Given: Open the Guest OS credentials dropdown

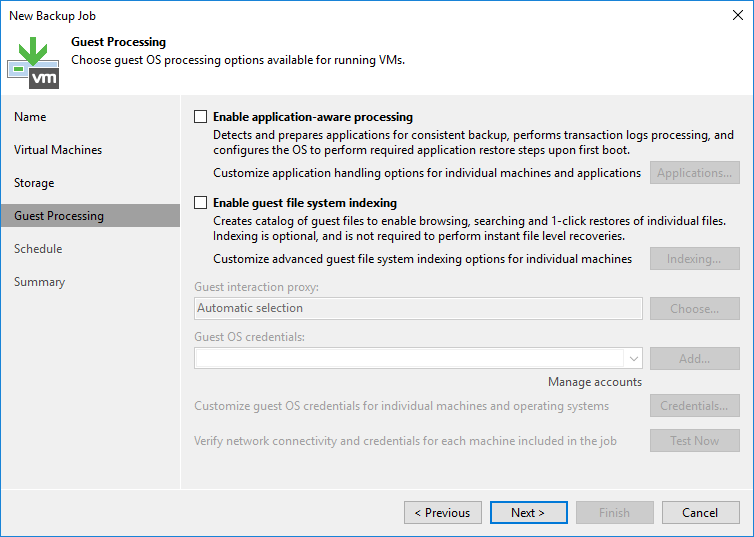Looking at the screenshot, I should (x=632, y=359).
